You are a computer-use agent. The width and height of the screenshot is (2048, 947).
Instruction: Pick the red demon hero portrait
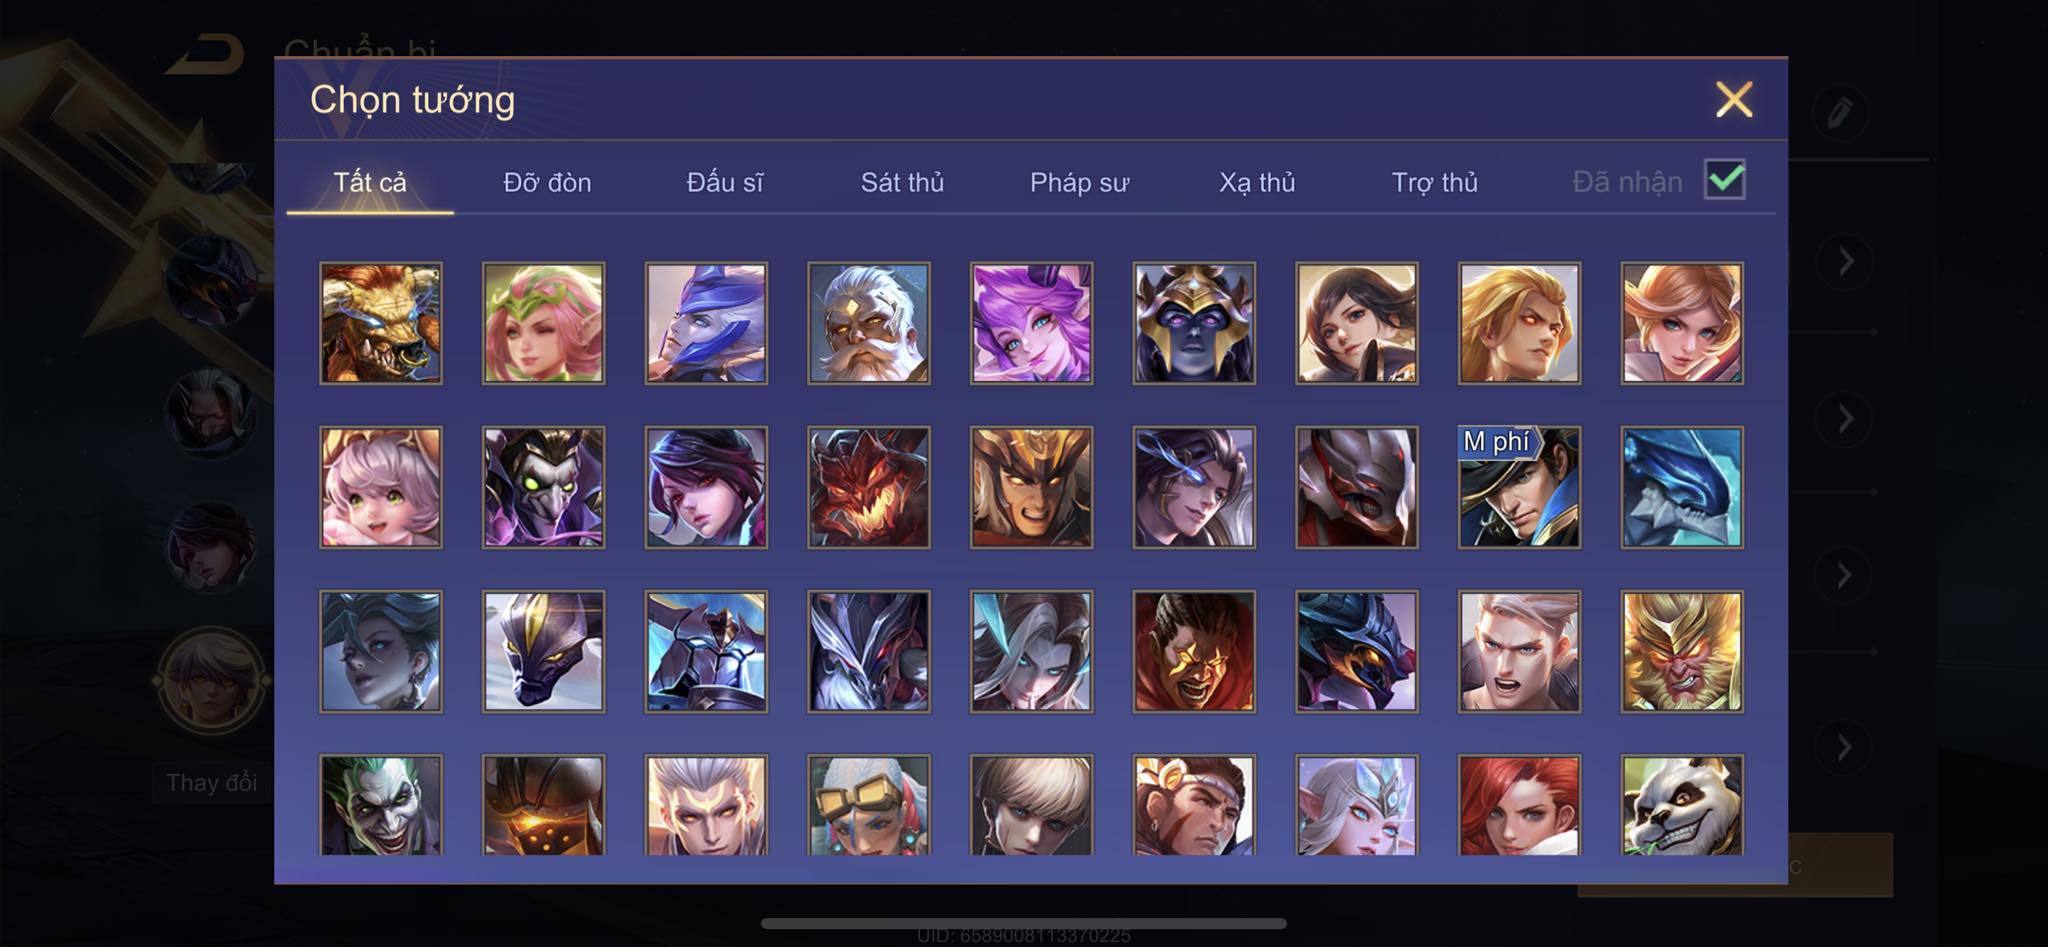(x=868, y=487)
